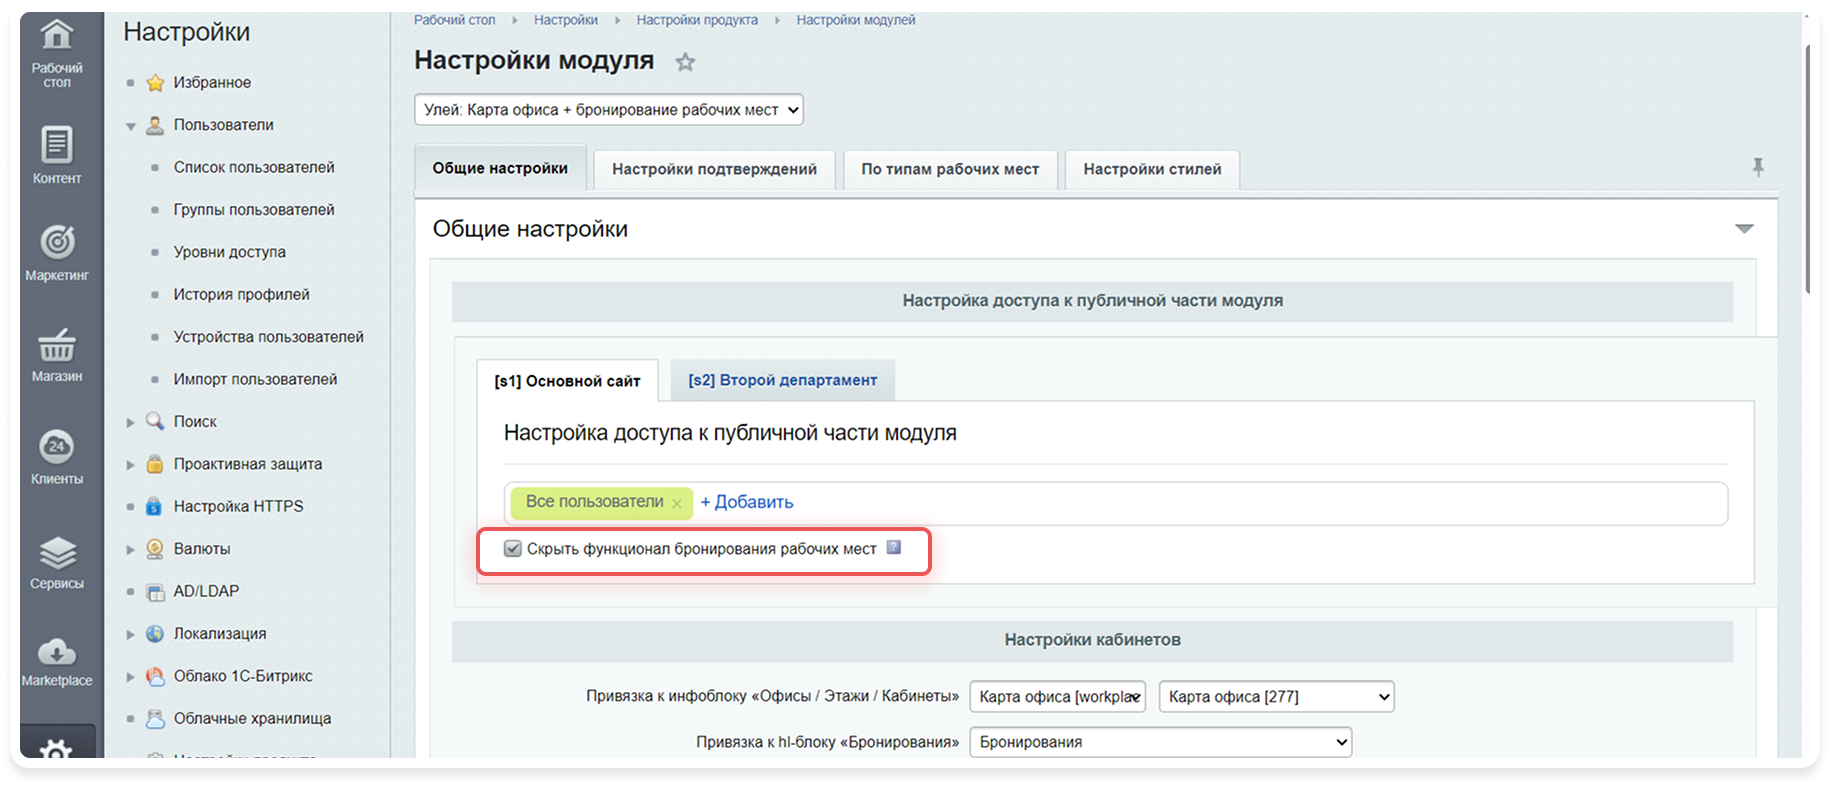Click the + Добавить link
Viewport: 1830px width, 786px height.
pyautogui.click(x=747, y=502)
